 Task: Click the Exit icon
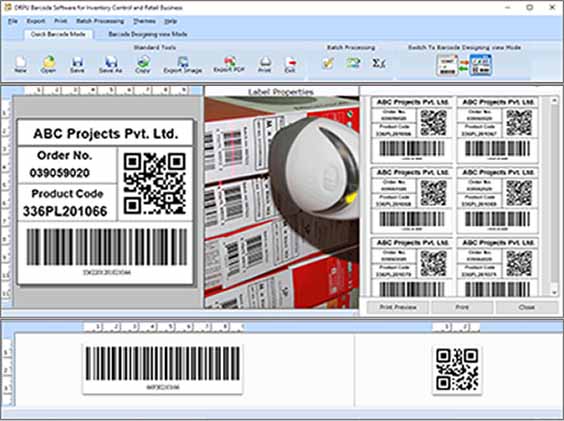290,64
